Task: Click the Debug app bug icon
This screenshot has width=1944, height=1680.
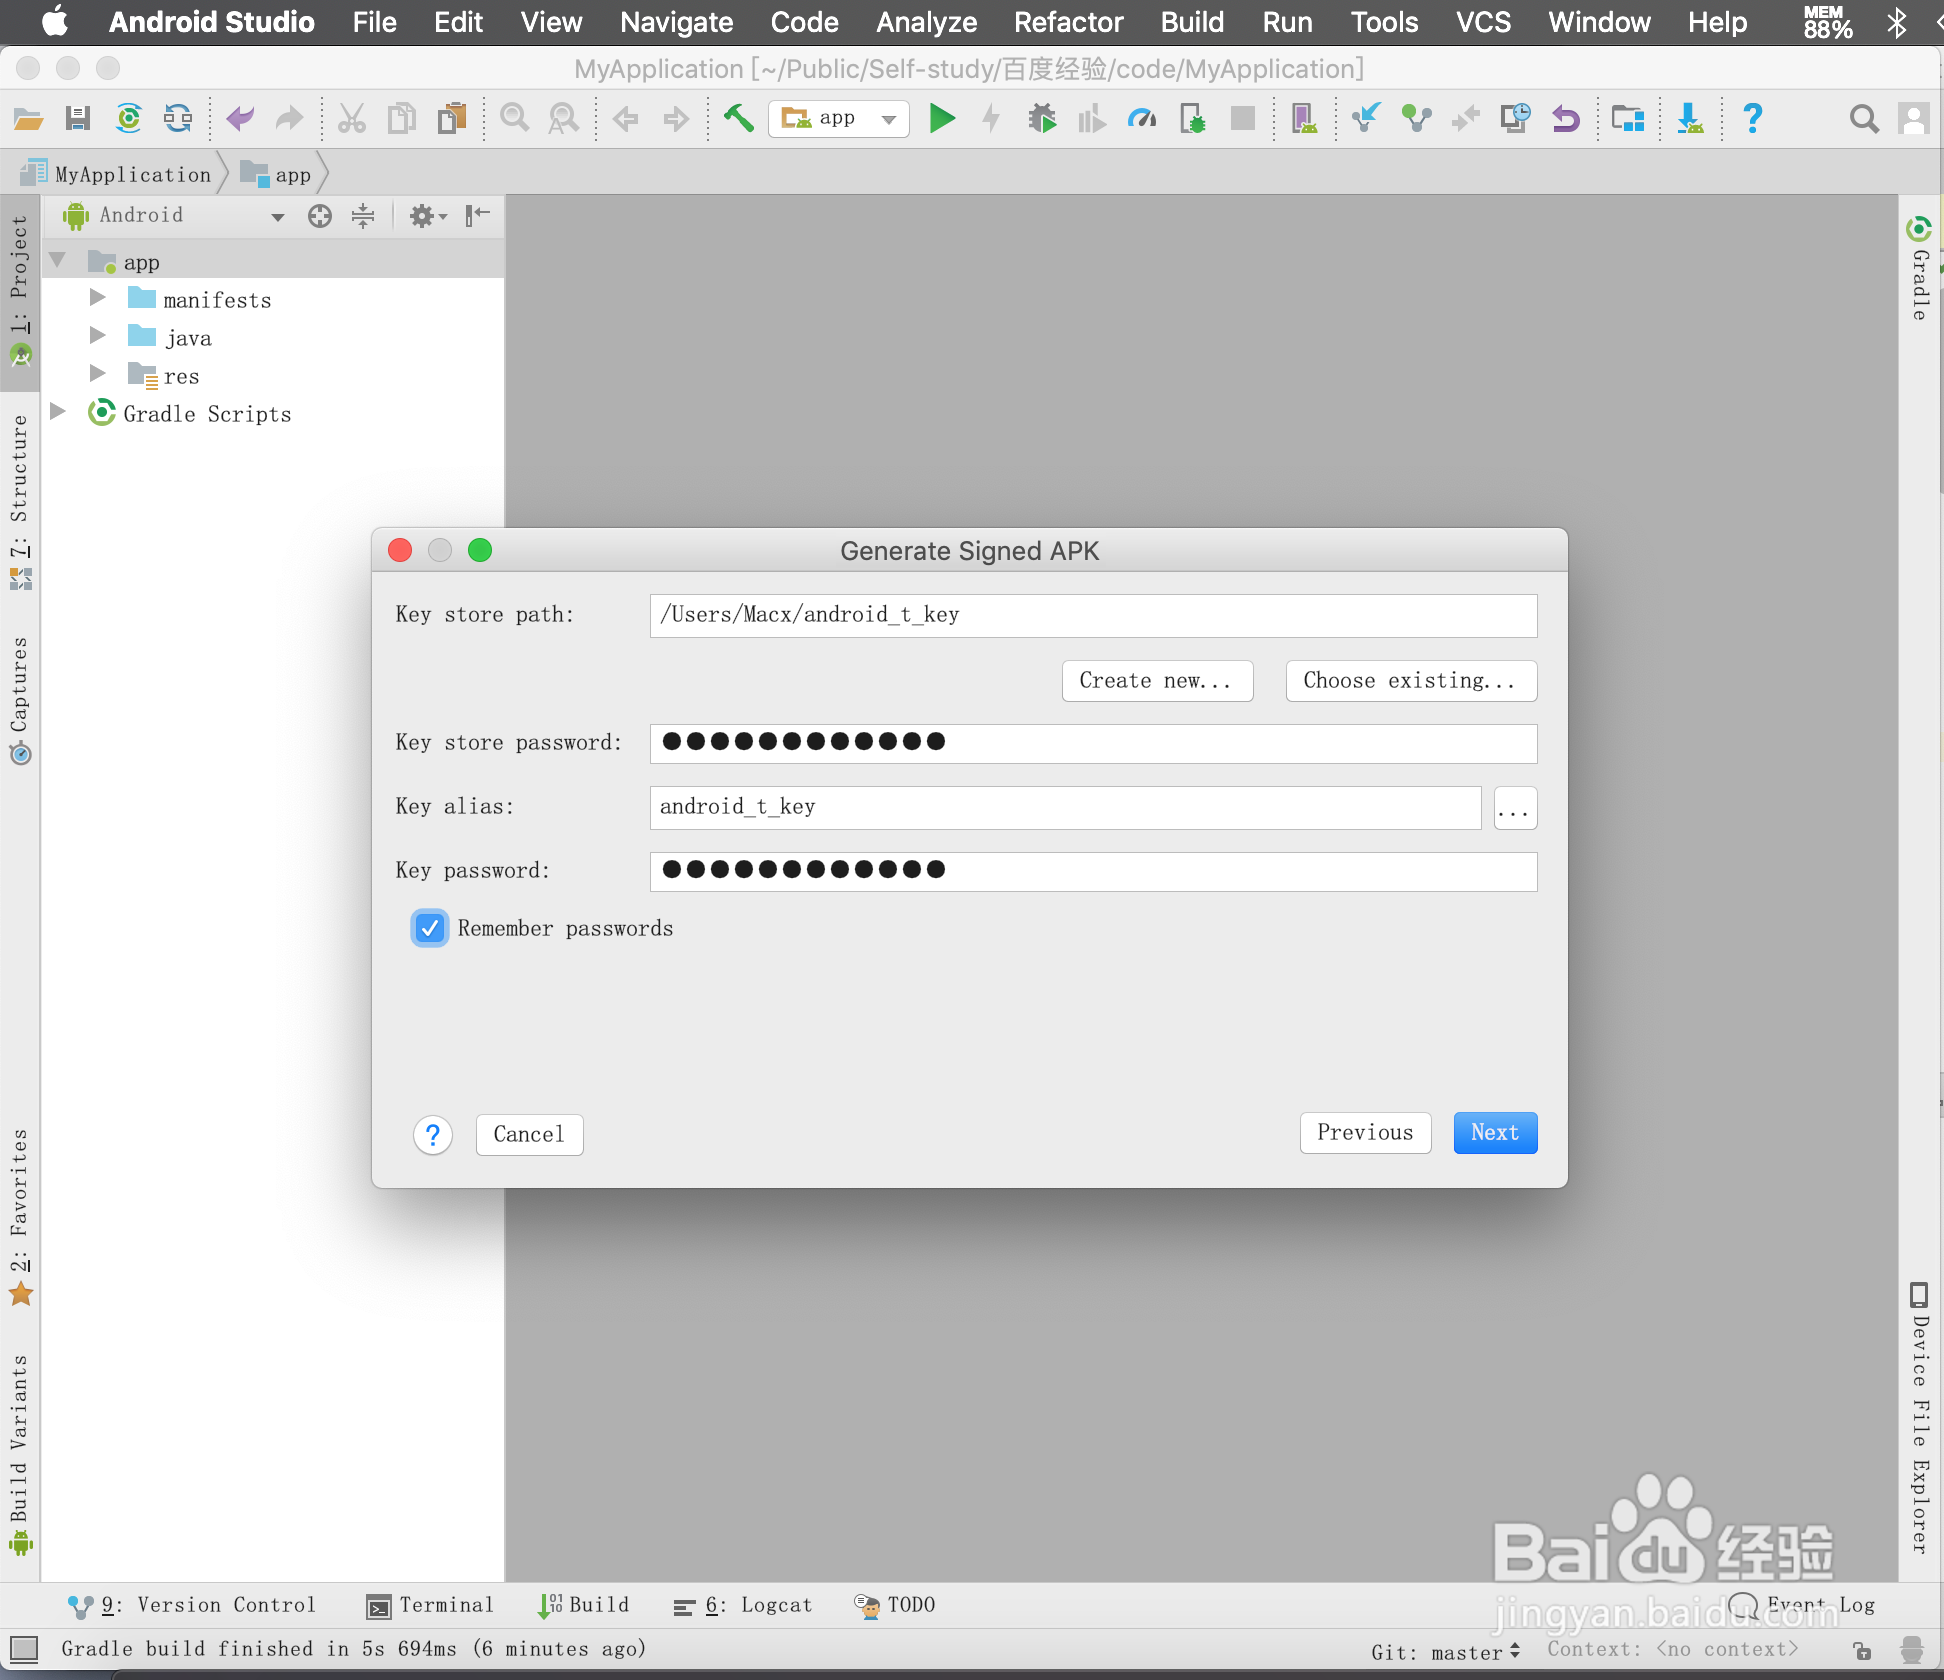Action: point(1042,119)
